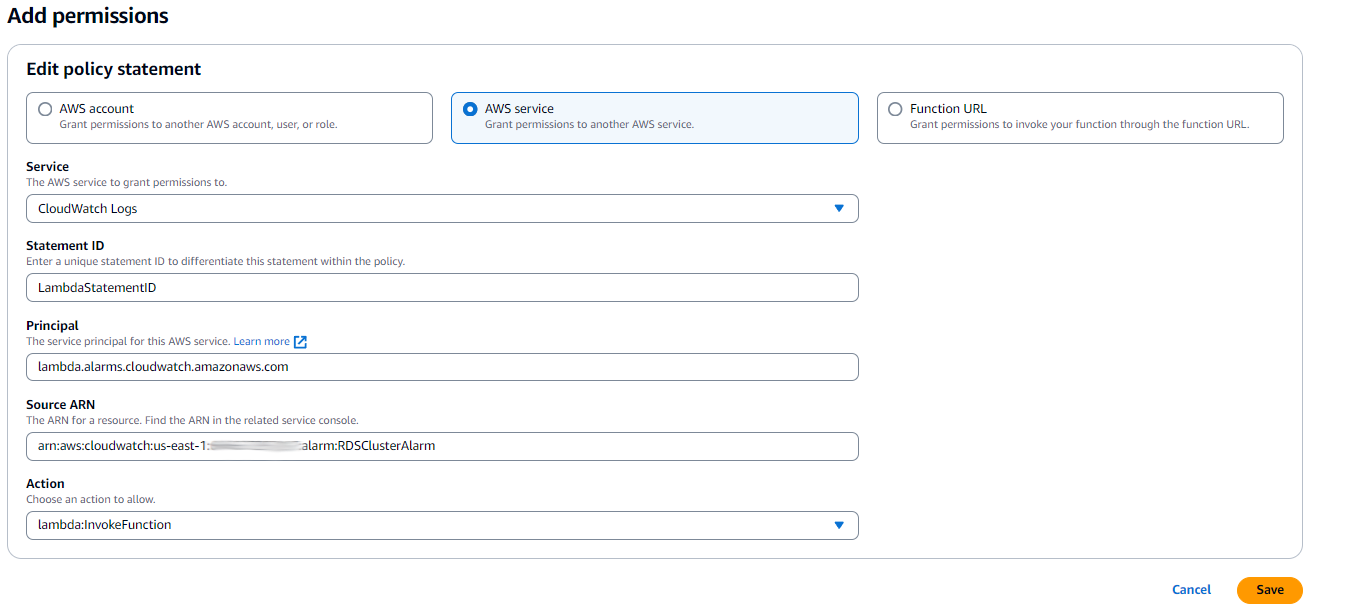Viewport: 1345px width, 611px height.
Task: Click the Service dropdown chevron icon
Action: click(x=839, y=208)
